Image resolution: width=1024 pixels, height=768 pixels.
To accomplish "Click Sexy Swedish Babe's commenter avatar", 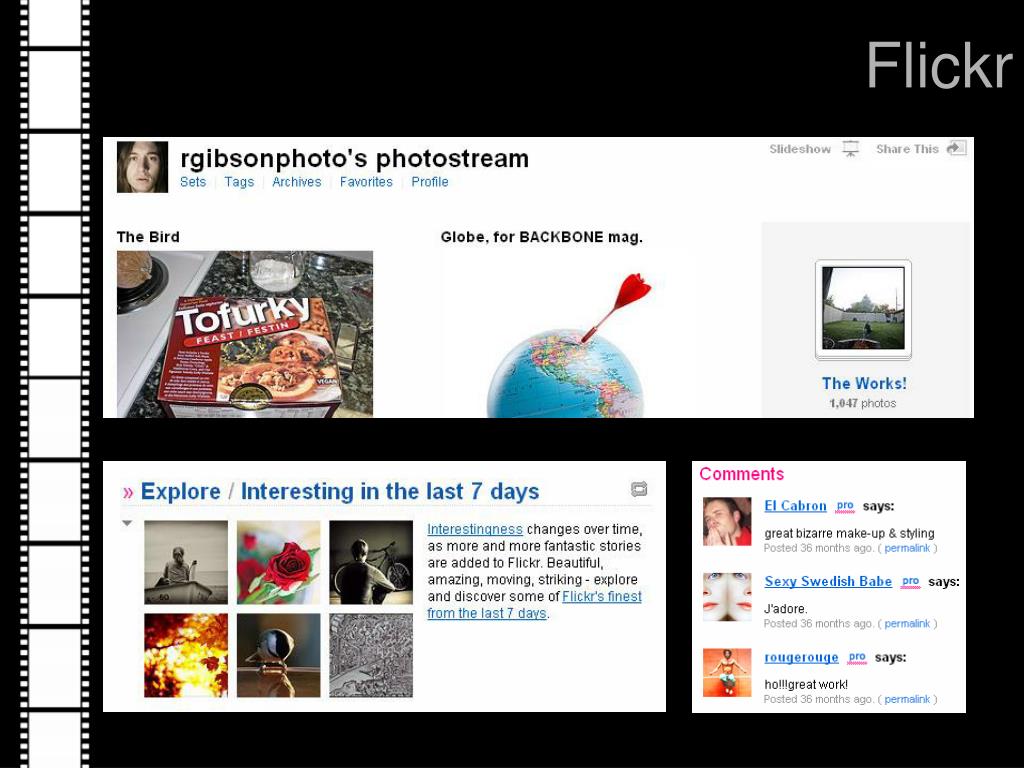I will [x=727, y=597].
